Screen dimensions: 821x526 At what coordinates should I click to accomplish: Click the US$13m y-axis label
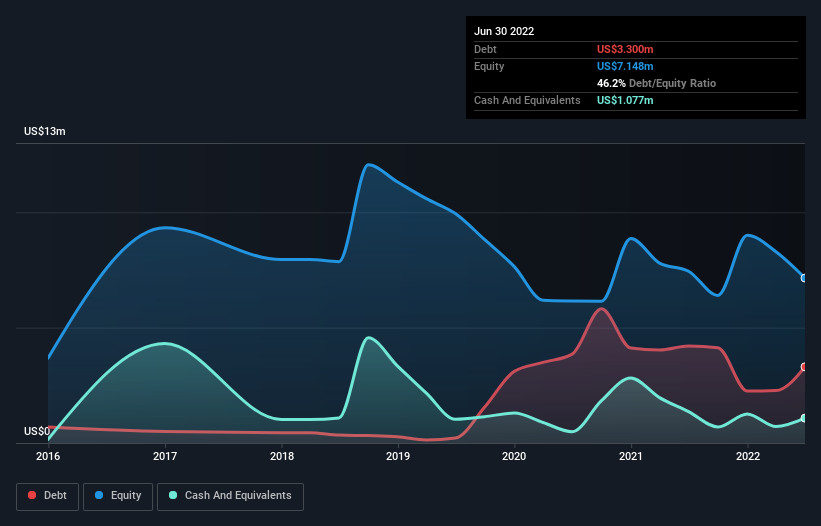45,131
